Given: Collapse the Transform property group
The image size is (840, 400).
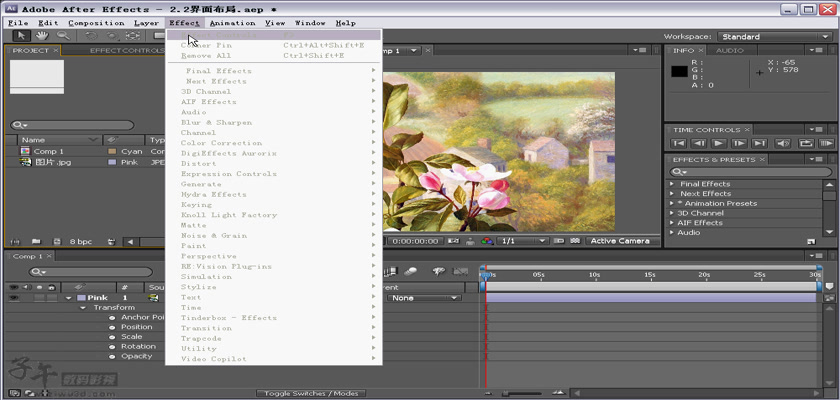Looking at the screenshot, I should click(83, 308).
